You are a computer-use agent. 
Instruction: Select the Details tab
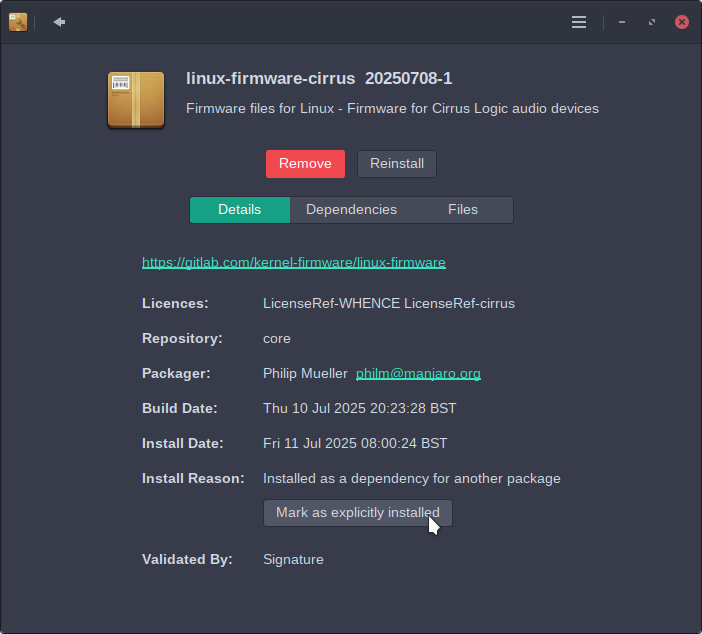[x=240, y=210]
